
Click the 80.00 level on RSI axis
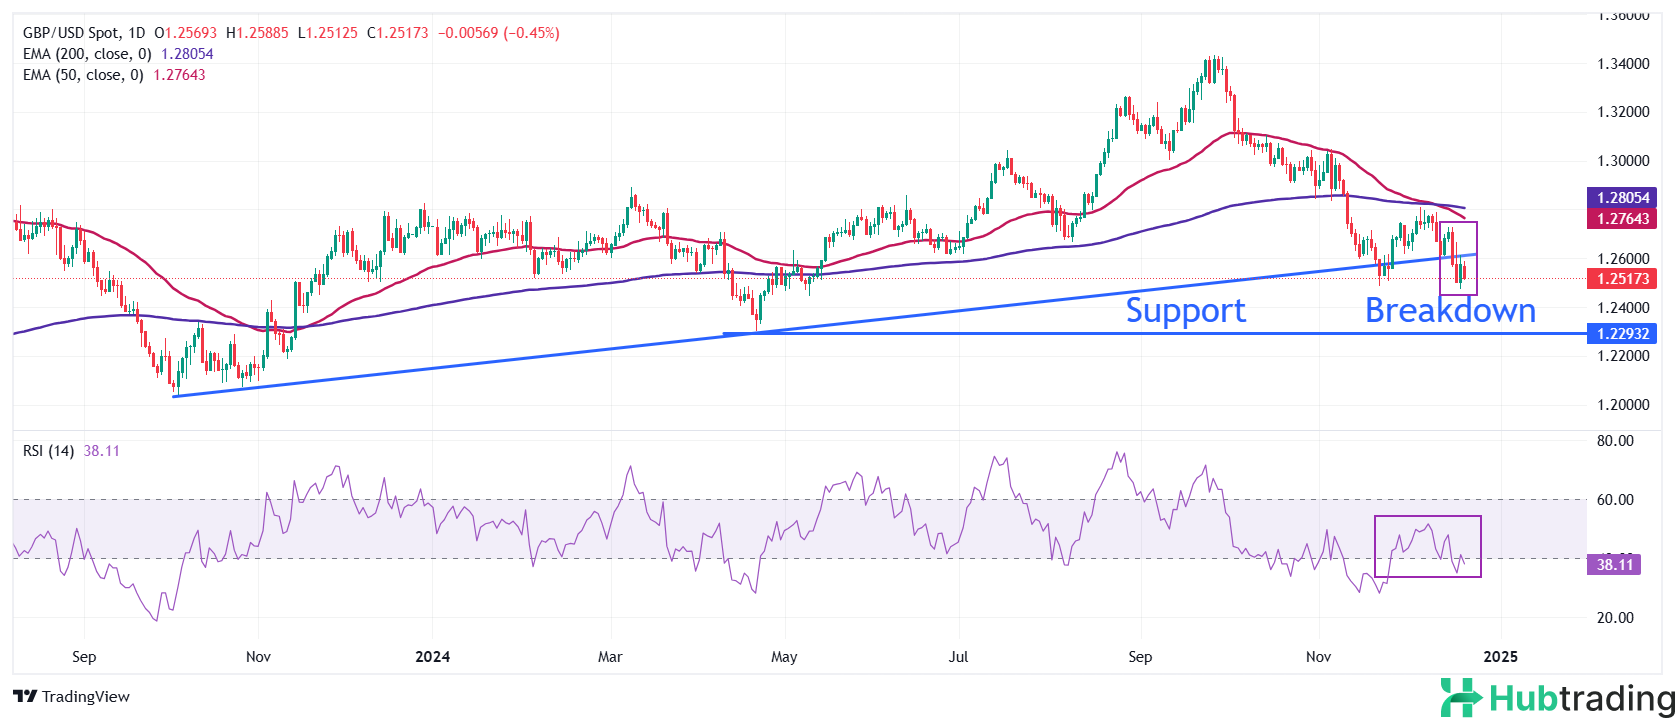(x=1615, y=441)
